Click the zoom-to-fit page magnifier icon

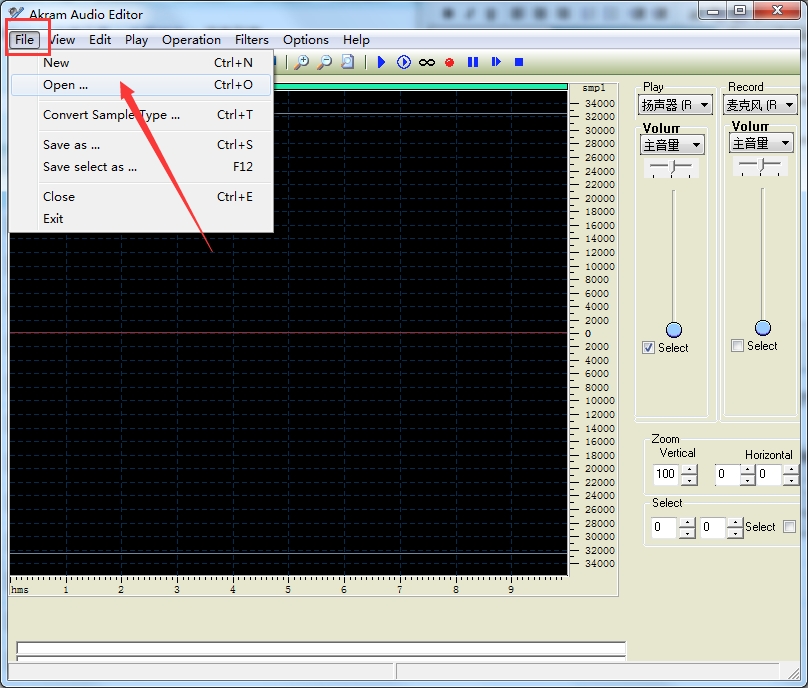point(347,62)
